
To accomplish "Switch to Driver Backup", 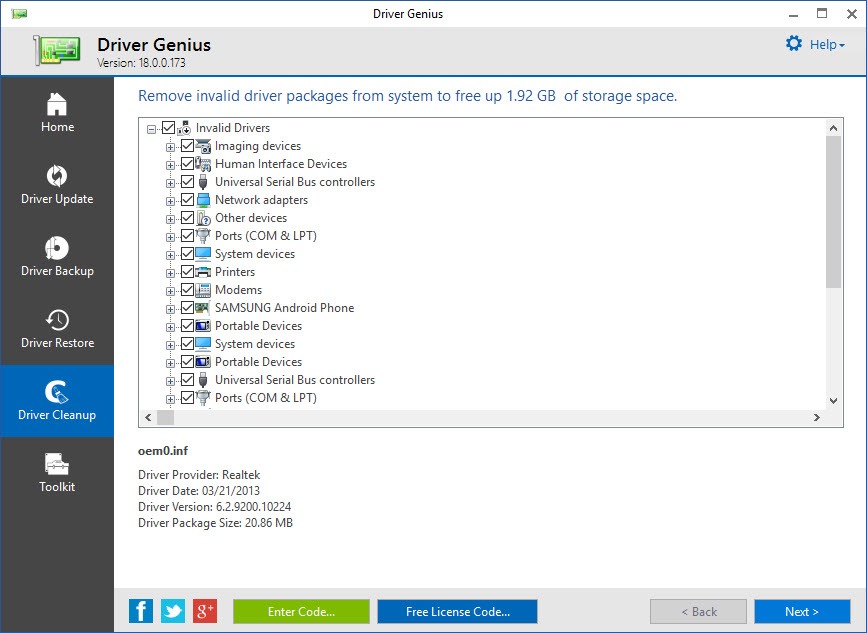I will point(57,257).
